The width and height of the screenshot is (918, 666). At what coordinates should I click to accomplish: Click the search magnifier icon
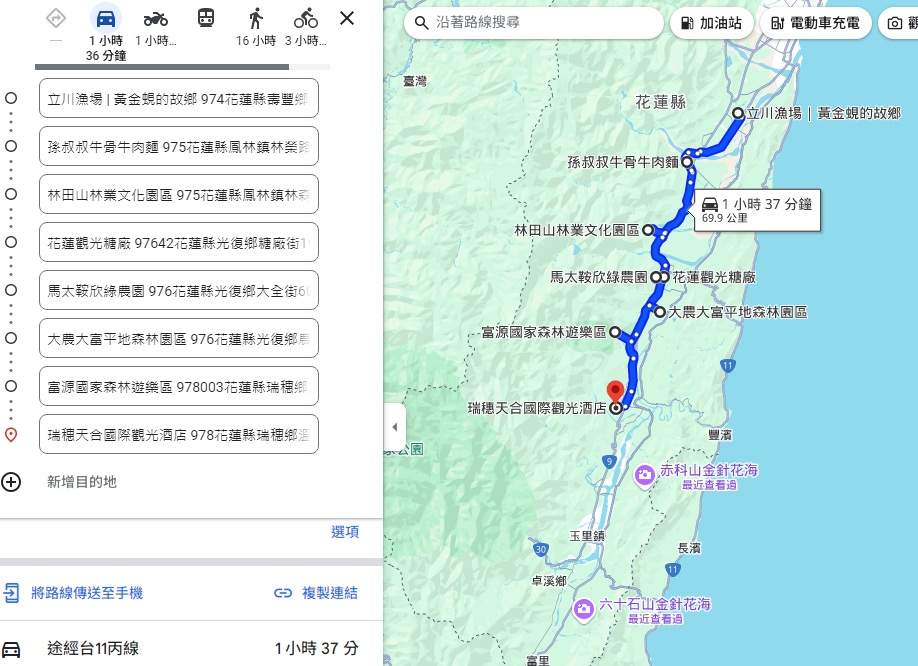pyautogui.click(x=421, y=23)
